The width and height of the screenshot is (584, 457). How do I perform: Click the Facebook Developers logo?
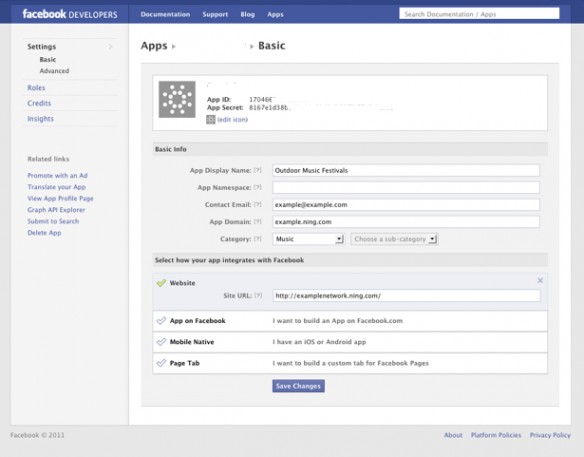[x=70, y=14]
